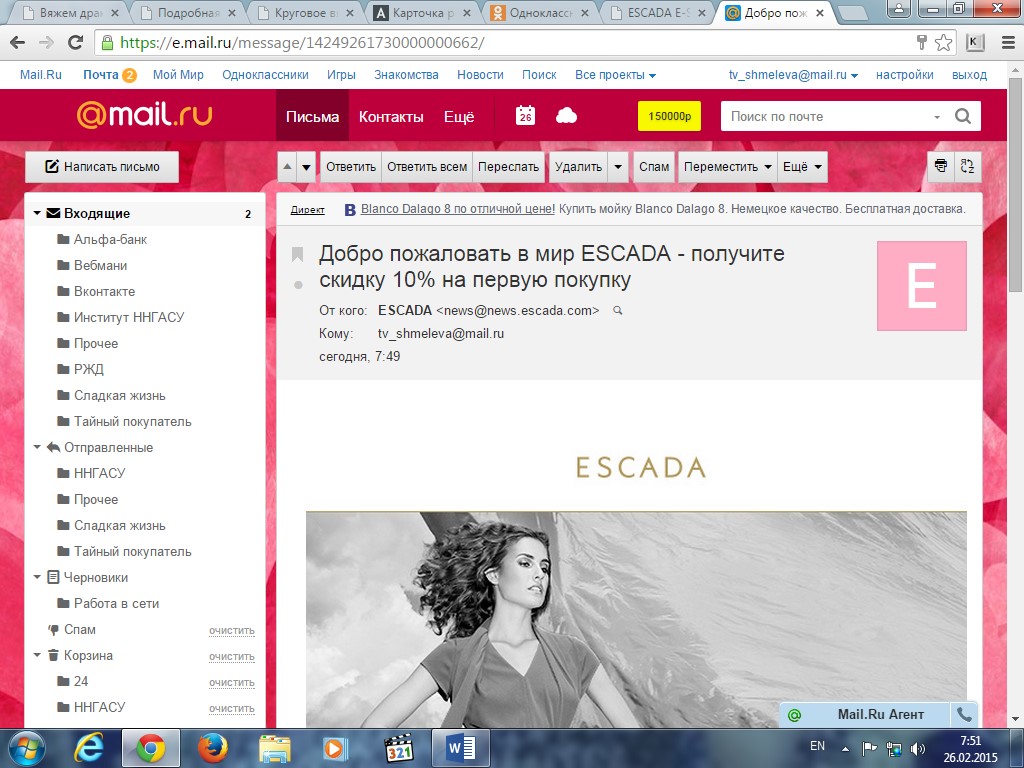Bookmark this page with star icon

[x=943, y=43]
